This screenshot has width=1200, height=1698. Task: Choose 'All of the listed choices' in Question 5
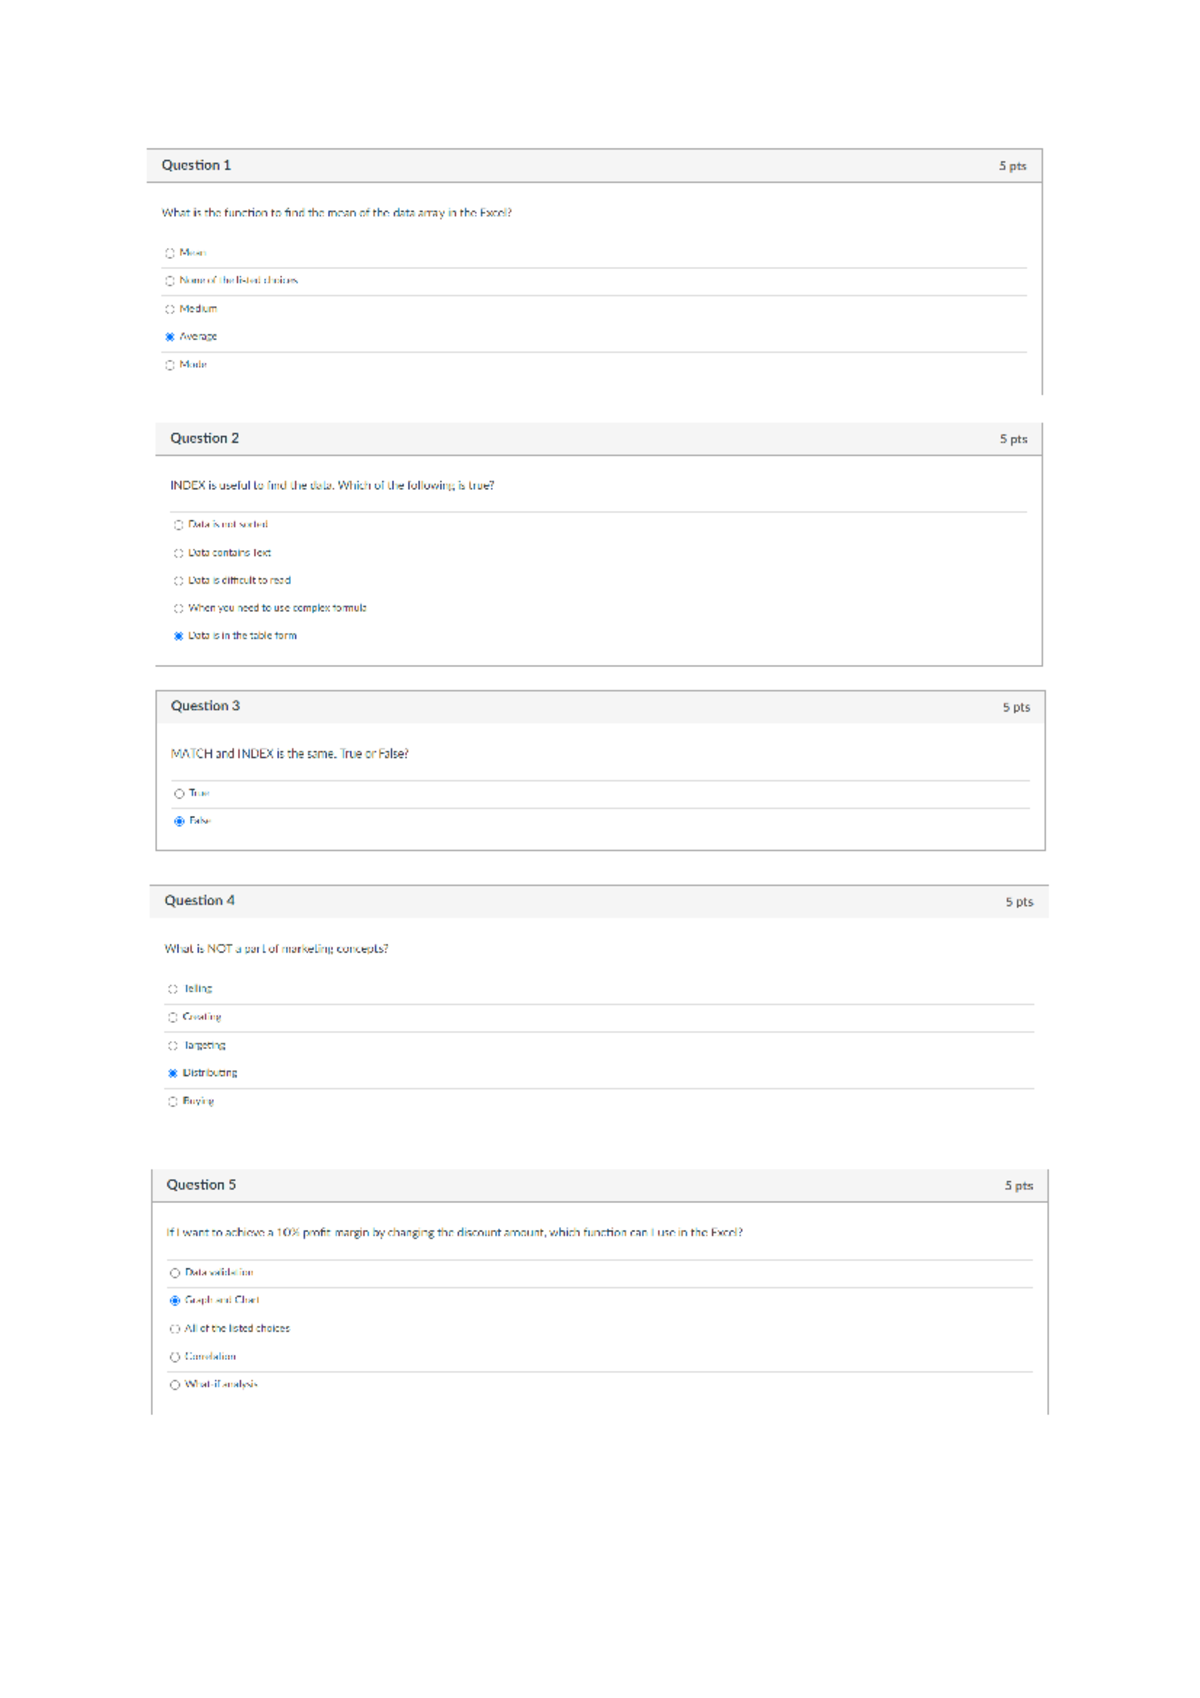tap(175, 1329)
